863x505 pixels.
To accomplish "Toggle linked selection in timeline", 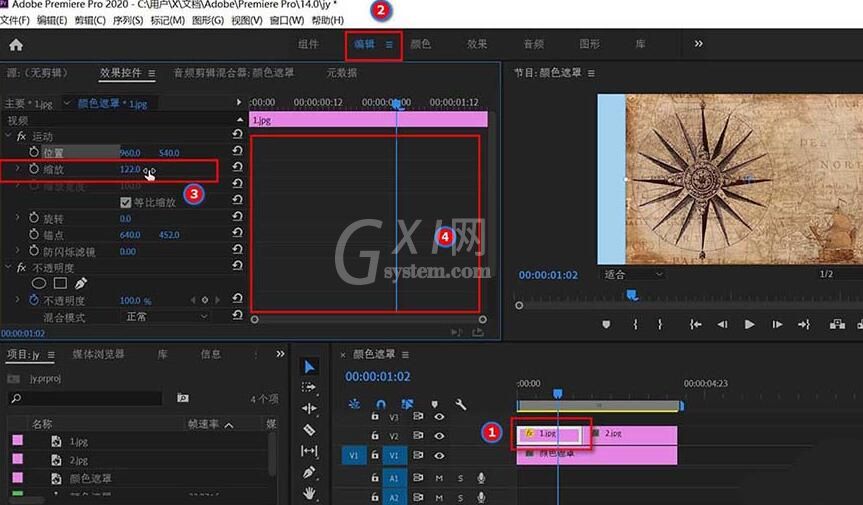I will coord(407,404).
